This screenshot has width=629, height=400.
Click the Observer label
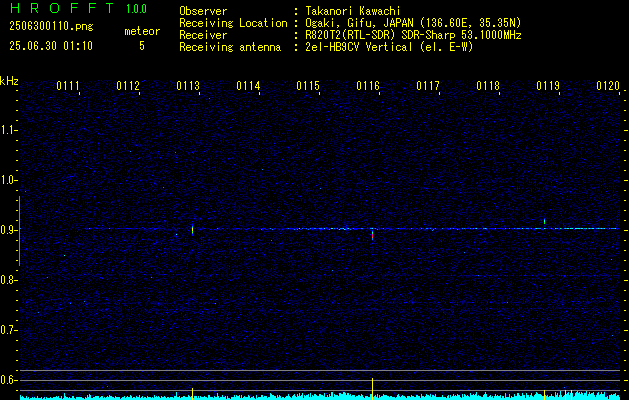point(203,11)
